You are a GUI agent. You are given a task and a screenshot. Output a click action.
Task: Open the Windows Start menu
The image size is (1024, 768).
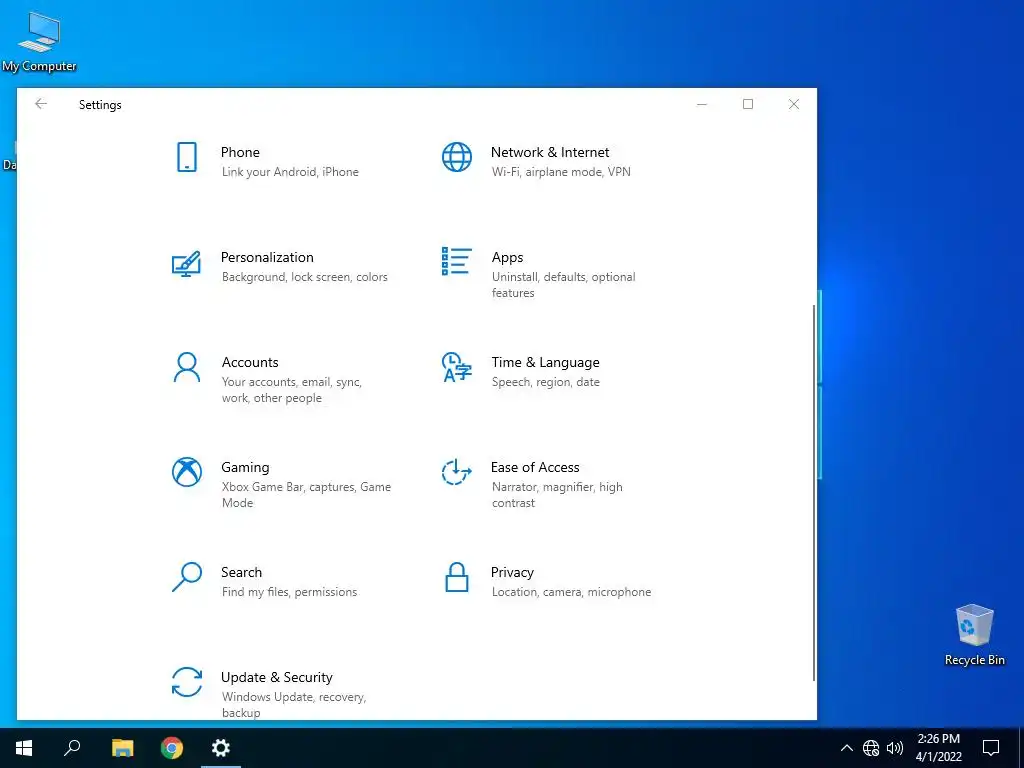click(24, 748)
